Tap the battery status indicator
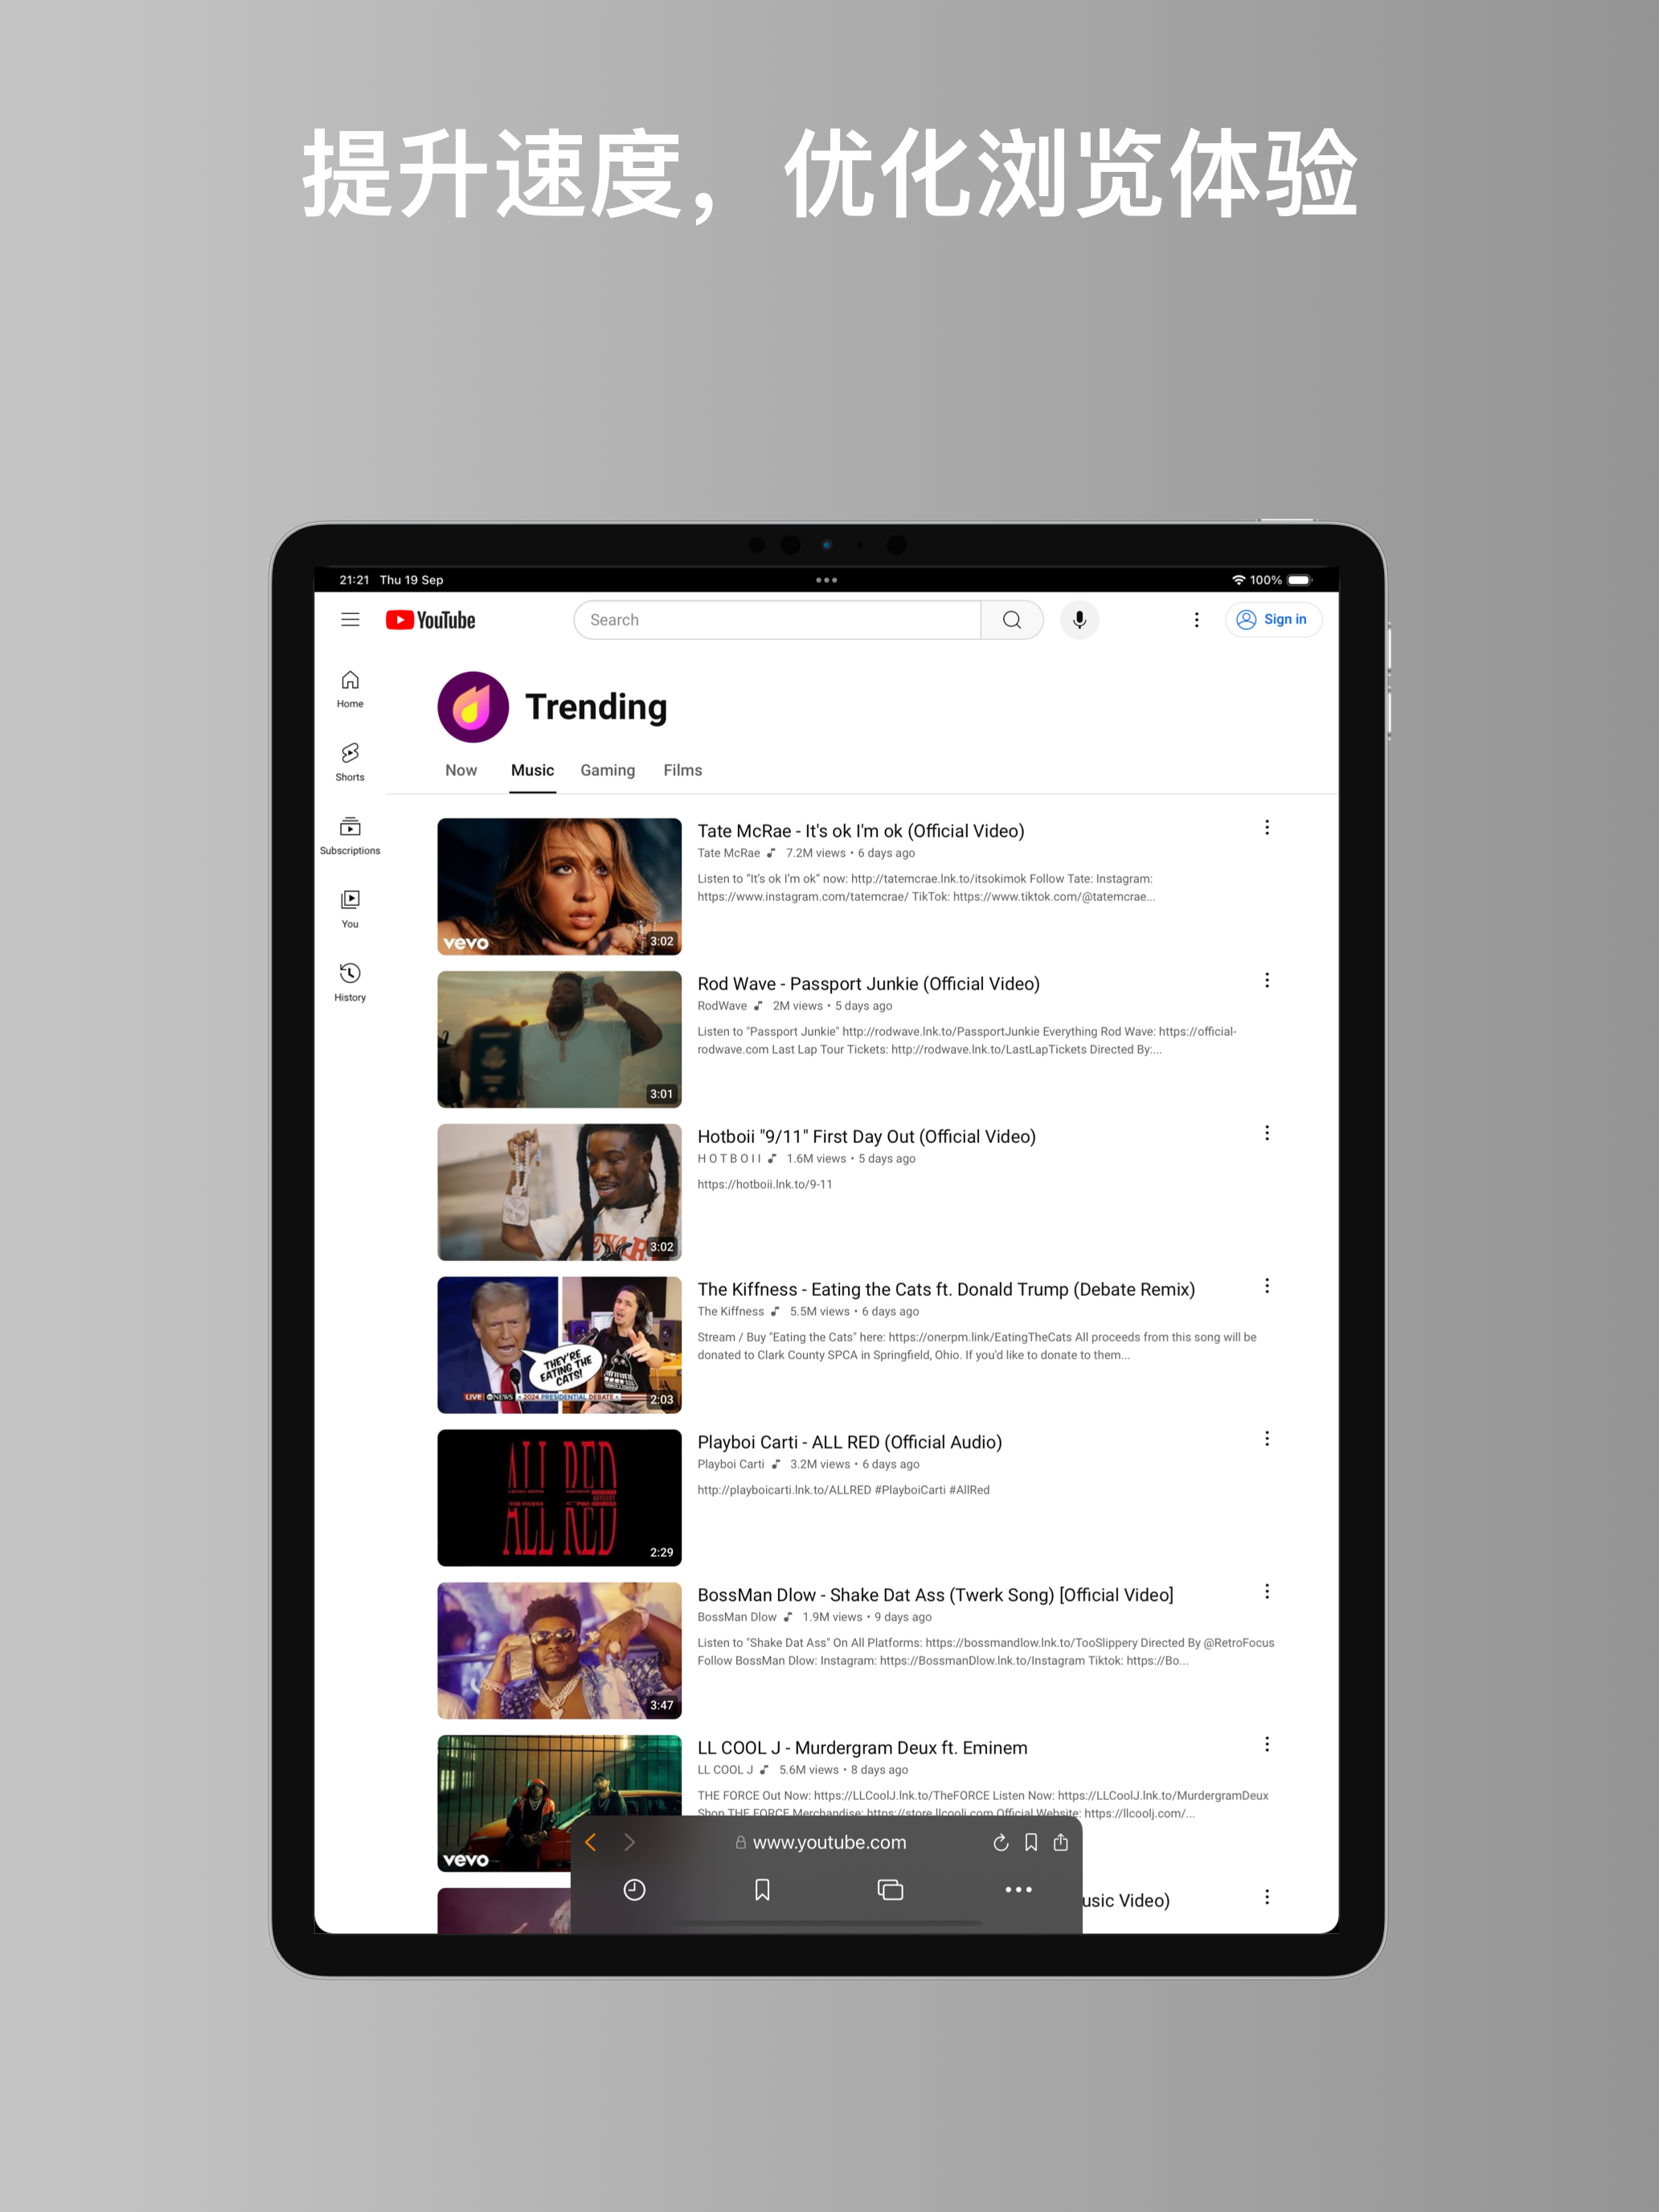 tap(1299, 580)
